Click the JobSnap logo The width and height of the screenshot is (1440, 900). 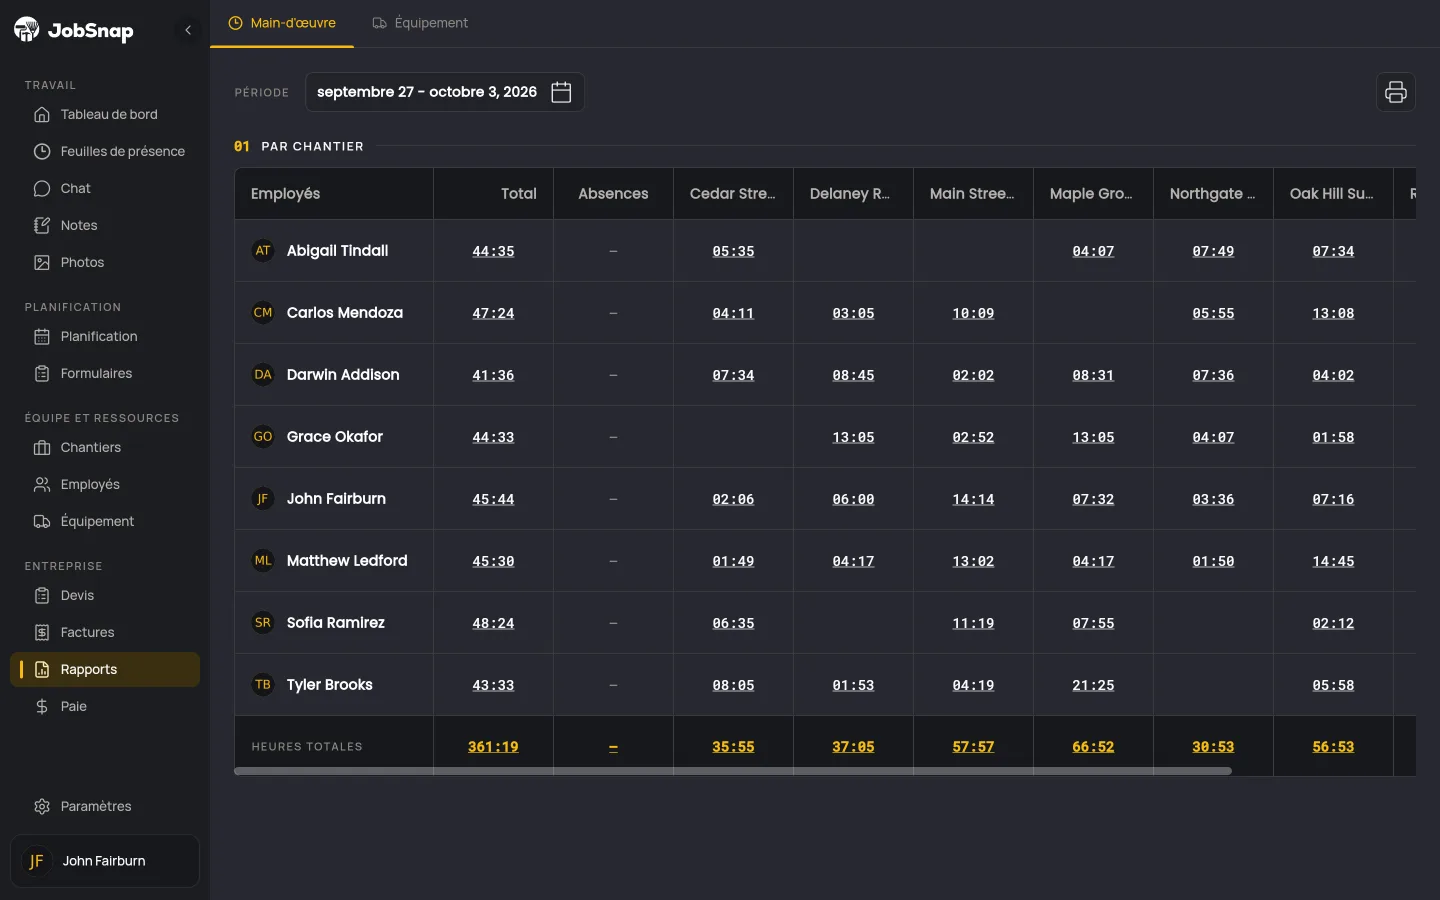74,30
